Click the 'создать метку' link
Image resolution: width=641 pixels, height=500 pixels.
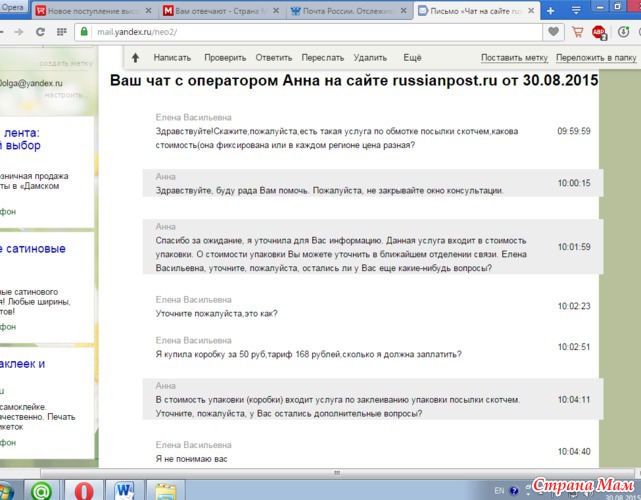(x=66, y=63)
